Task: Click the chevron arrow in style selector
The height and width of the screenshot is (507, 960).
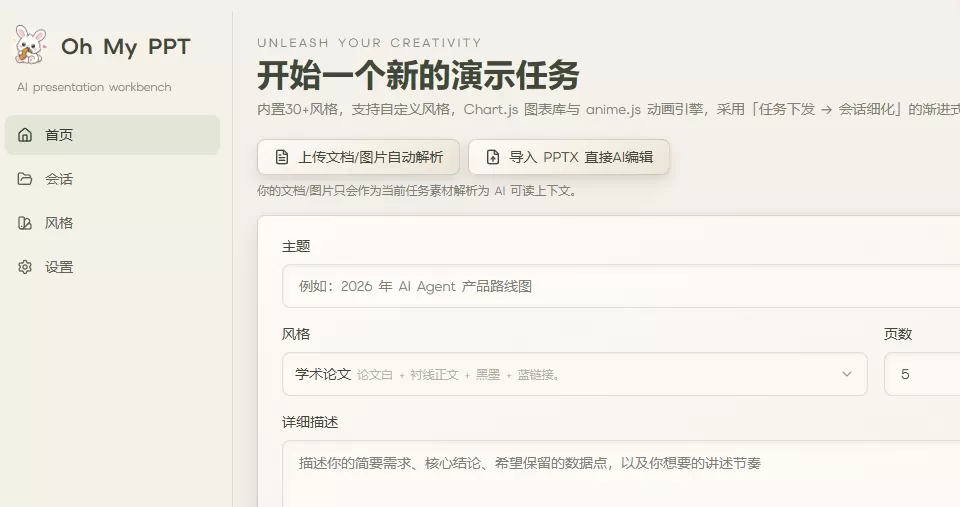Action: tap(847, 374)
